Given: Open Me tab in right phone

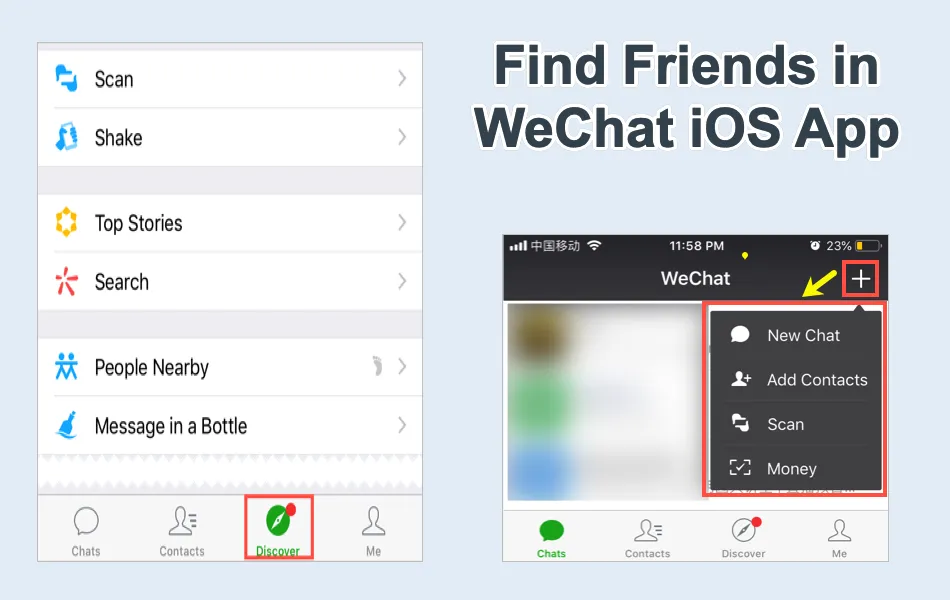Looking at the screenshot, I should (839, 538).
